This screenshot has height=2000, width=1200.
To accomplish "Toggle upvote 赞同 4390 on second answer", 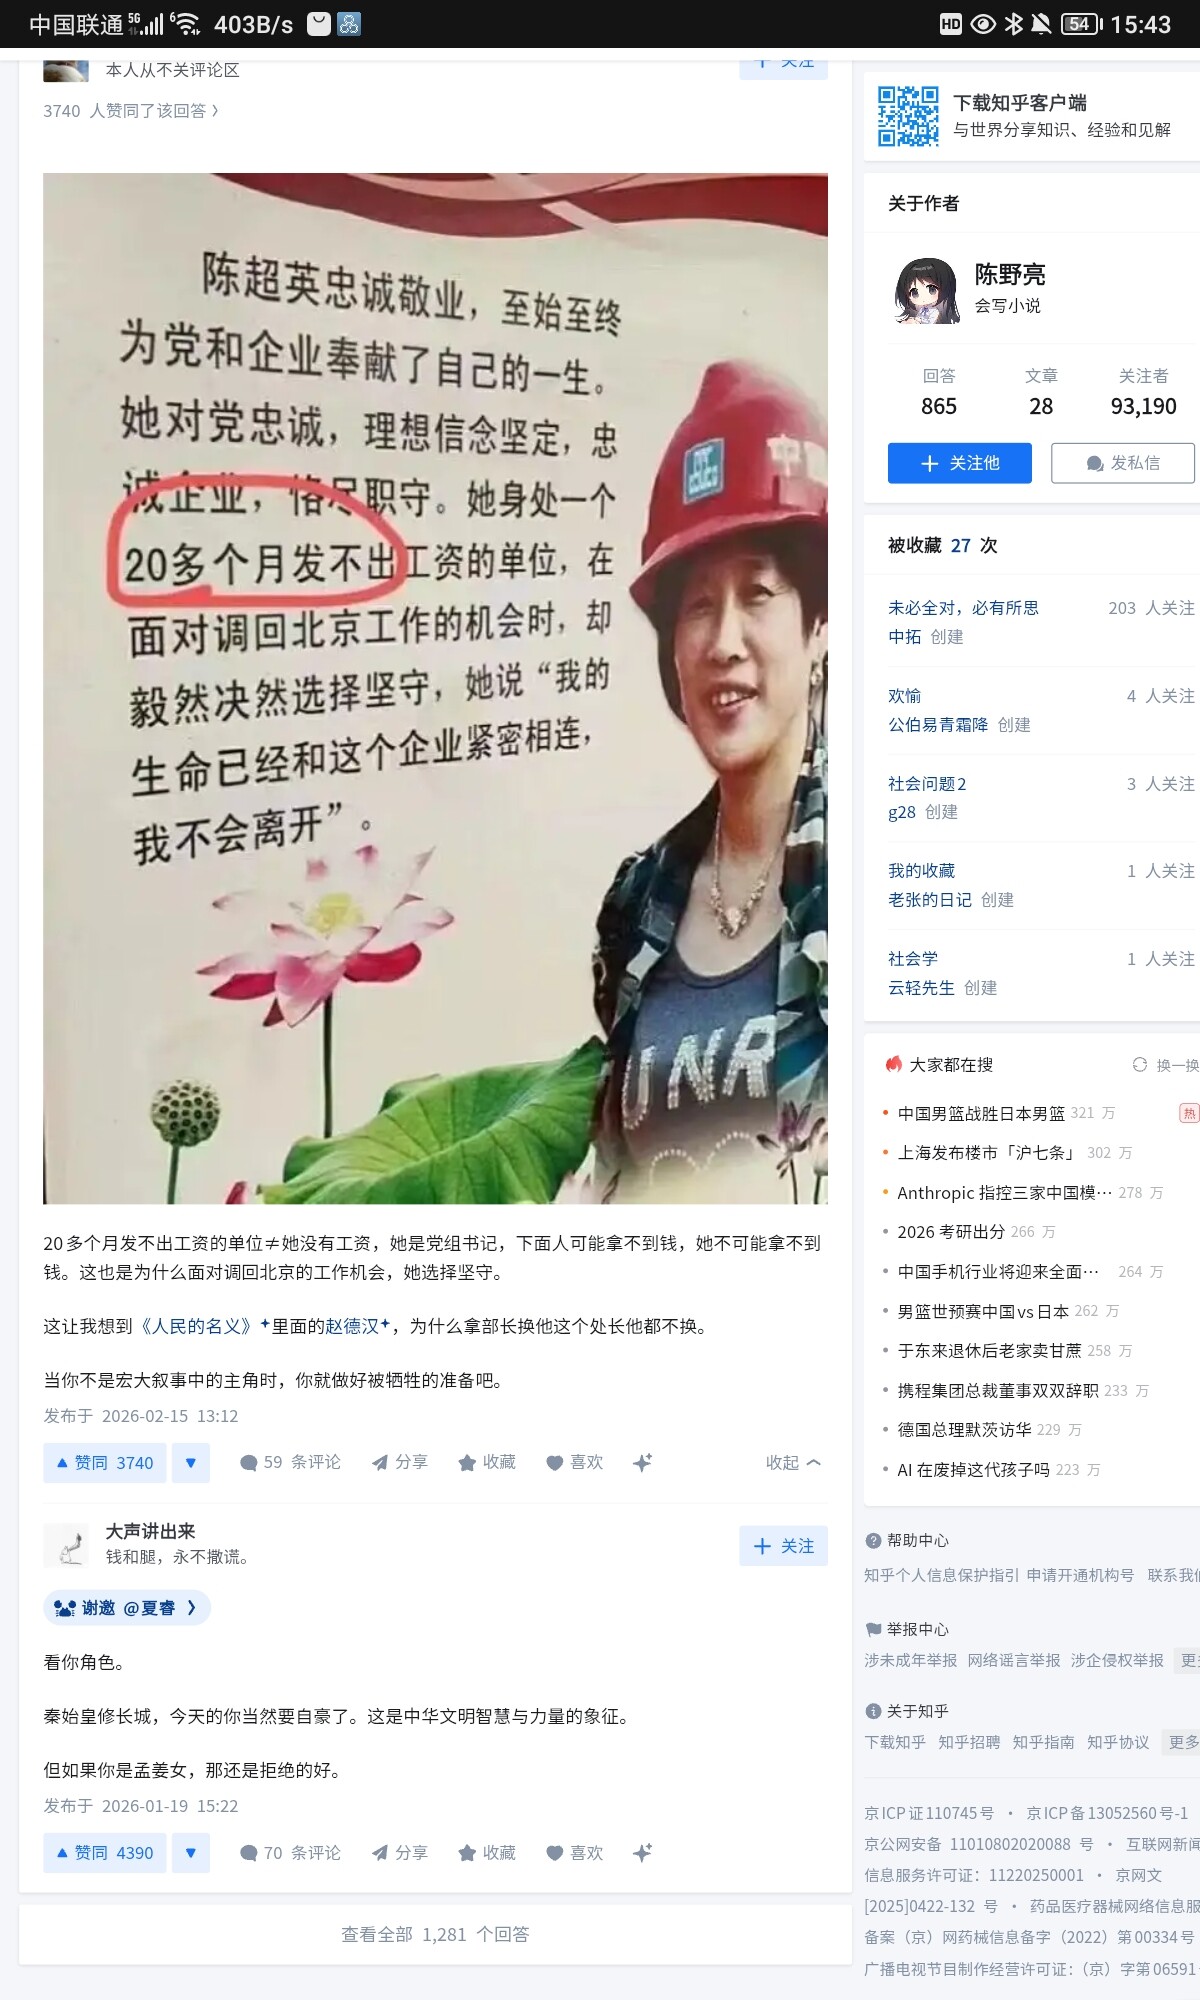I will tap(105, 1853).
